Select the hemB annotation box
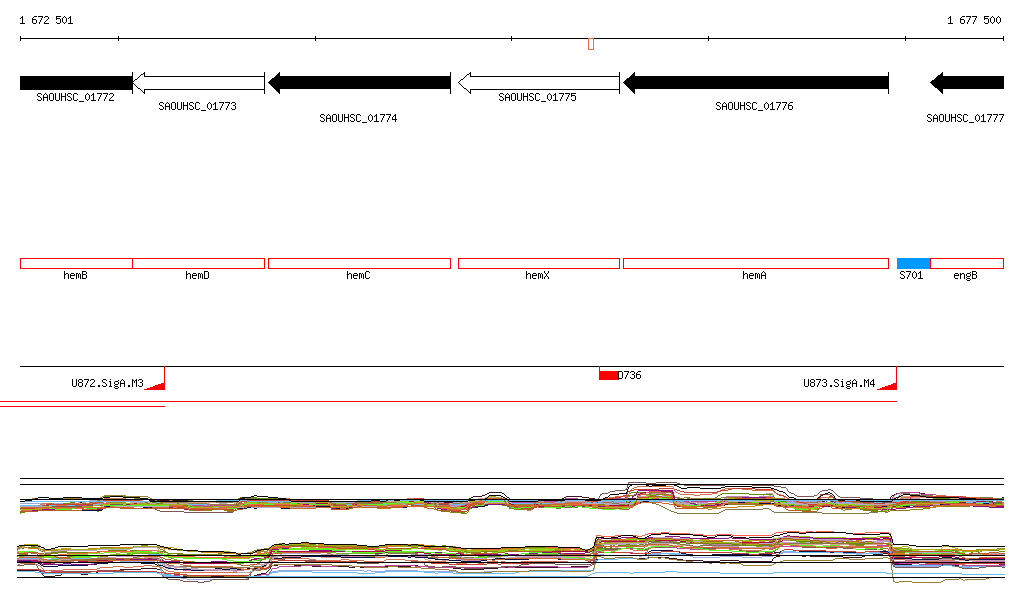 tap(76, 263)
